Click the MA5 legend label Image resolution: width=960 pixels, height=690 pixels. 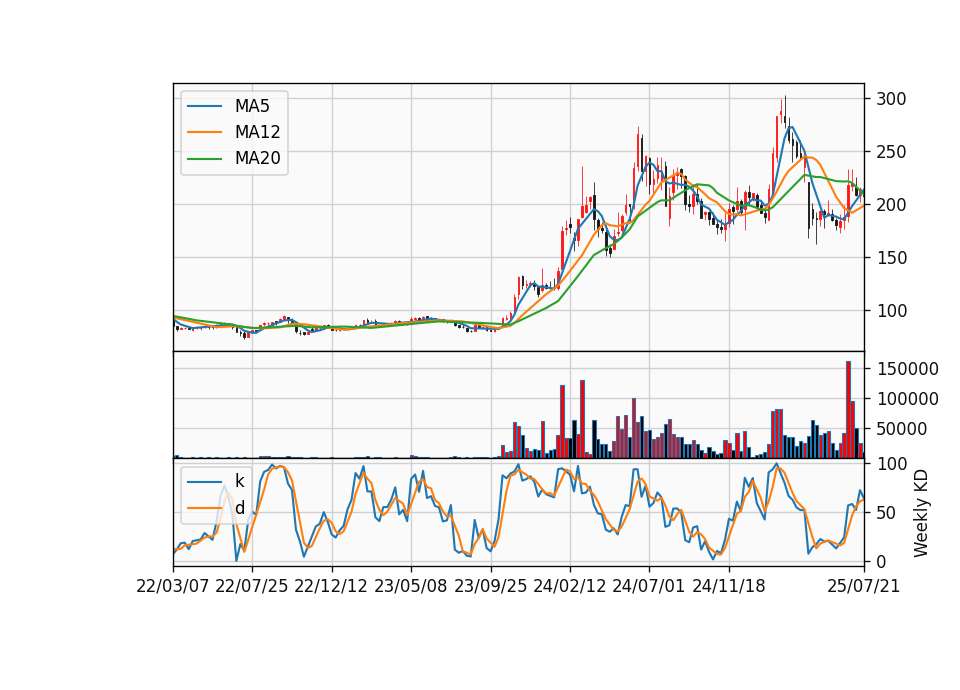252,106
